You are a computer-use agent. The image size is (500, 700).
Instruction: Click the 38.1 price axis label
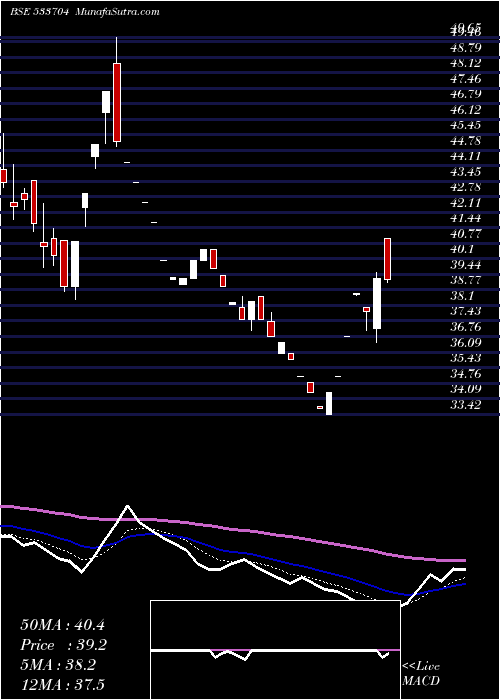pos(462,296)
